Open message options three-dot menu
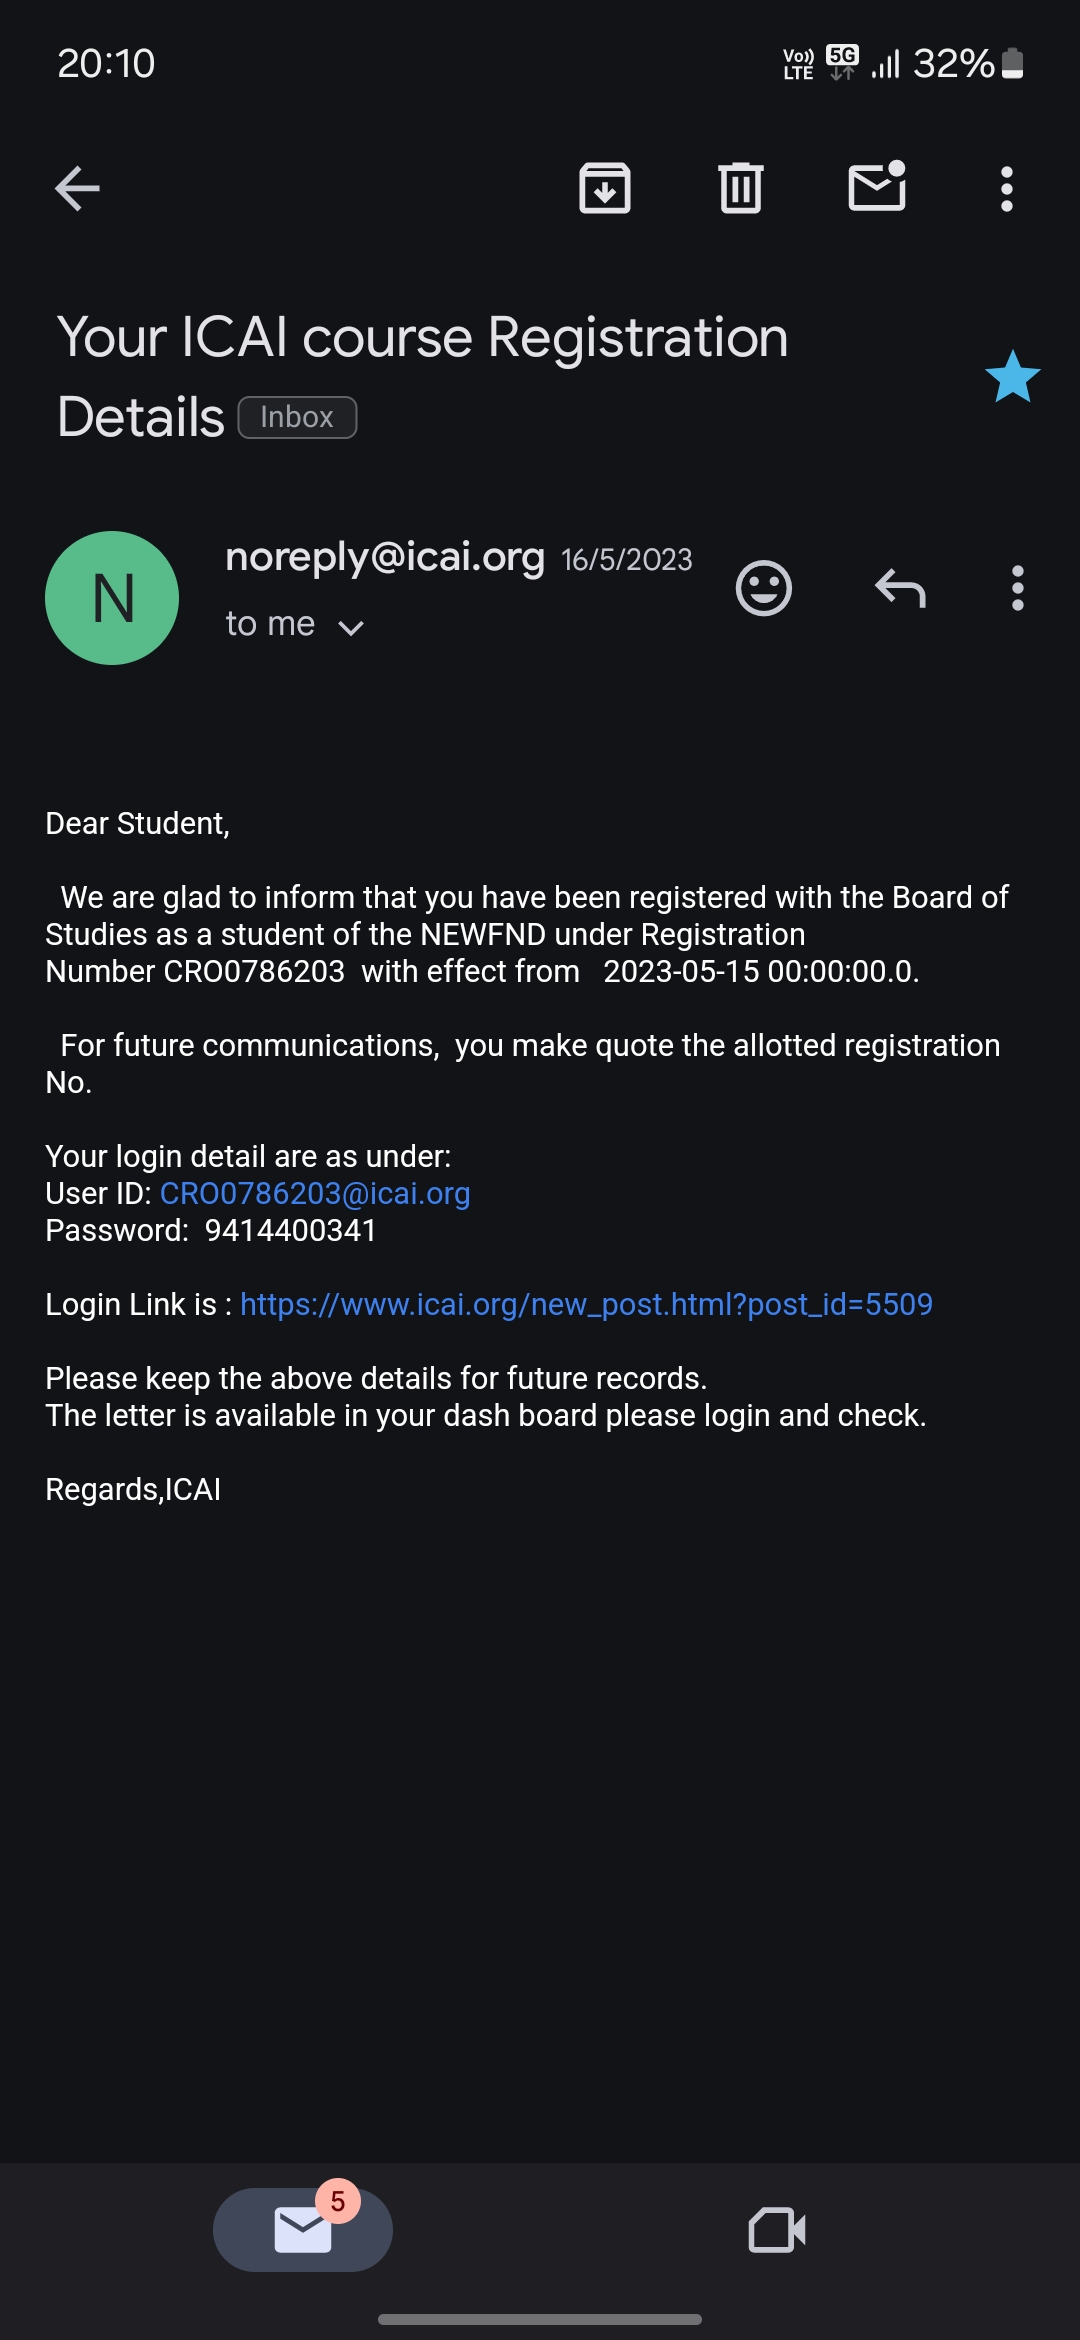This screenshot has height=2340, width=1080. [1017, 588]
